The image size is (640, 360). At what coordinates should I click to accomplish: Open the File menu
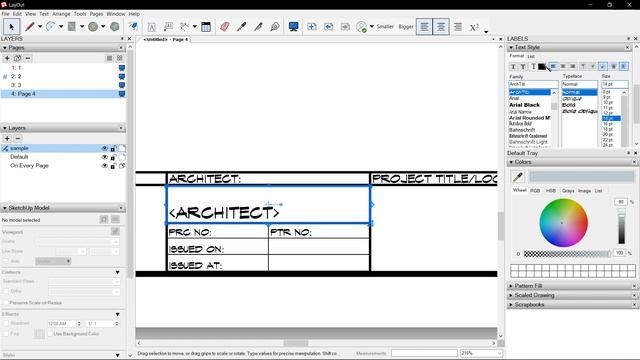pyautogui.click(x=5, y=14)
